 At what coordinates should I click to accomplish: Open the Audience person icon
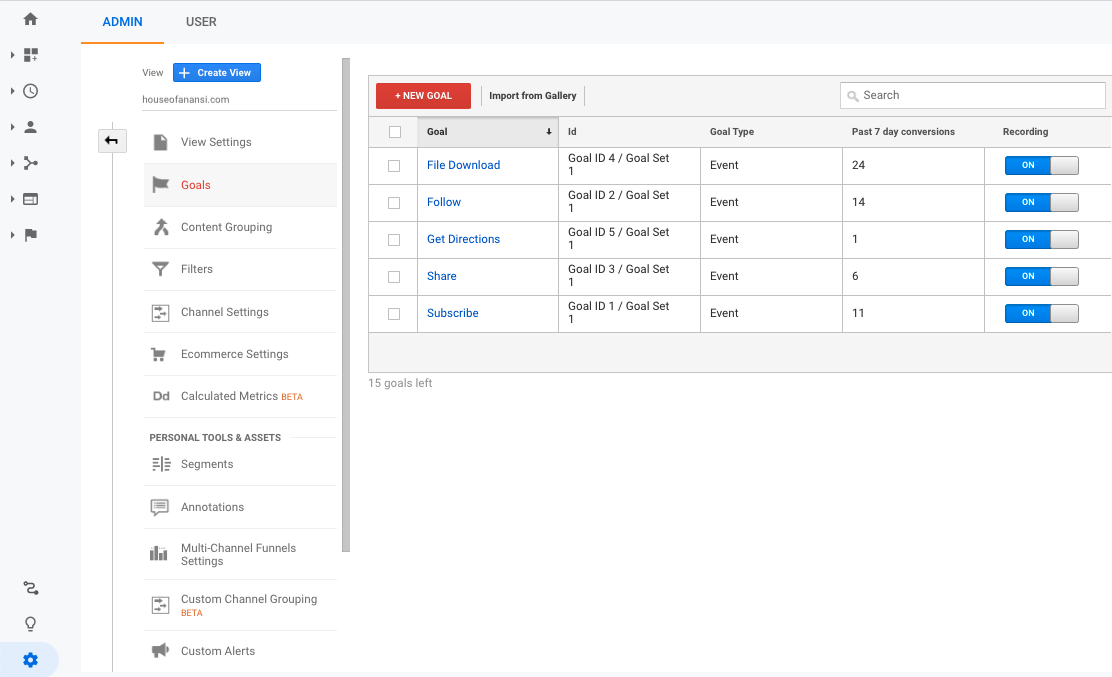[x=30, y=127]
